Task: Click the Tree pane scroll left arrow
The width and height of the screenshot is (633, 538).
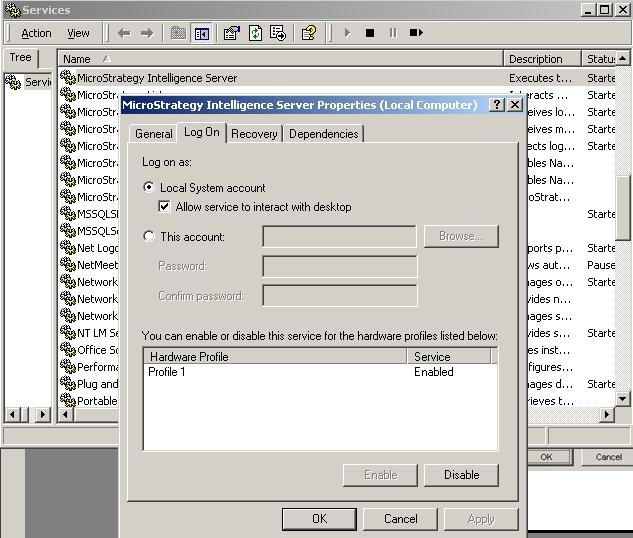Action: coord(12,414)
